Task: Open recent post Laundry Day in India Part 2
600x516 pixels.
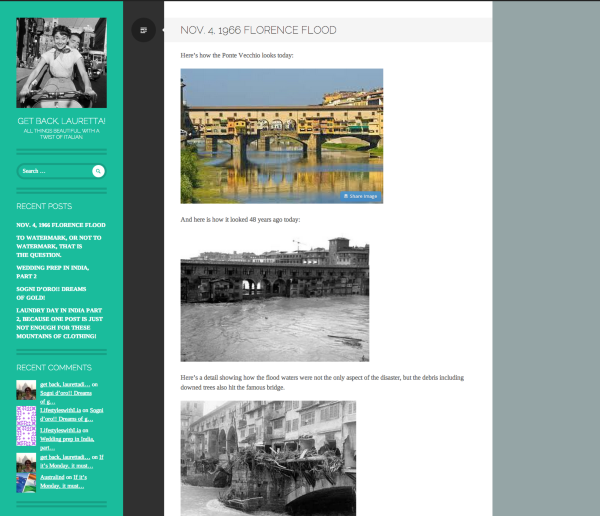Action: point(59,323)
